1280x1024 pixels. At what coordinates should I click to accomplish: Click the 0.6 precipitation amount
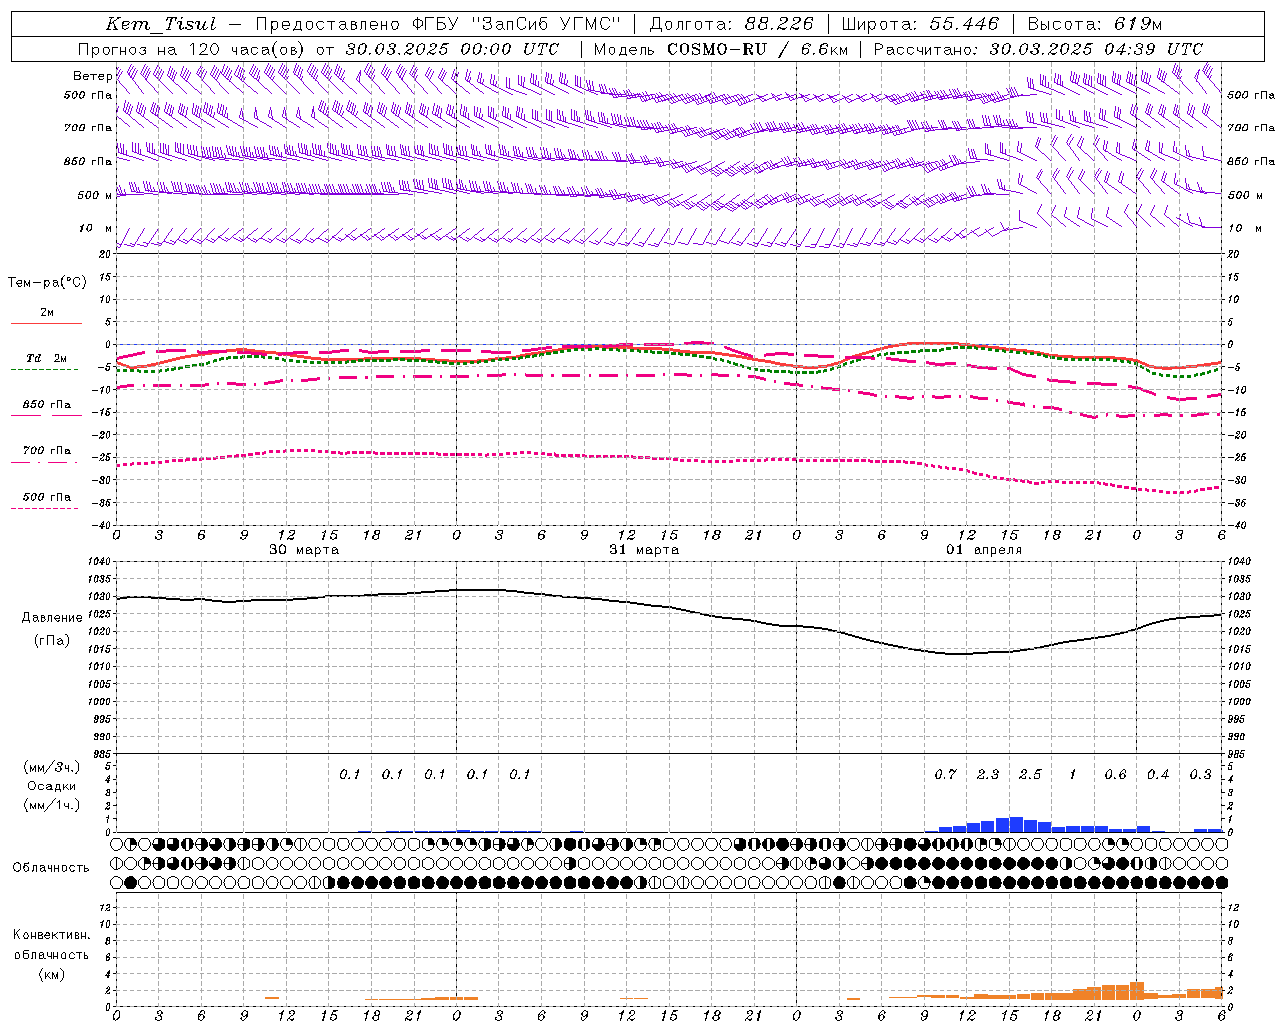1115,774
